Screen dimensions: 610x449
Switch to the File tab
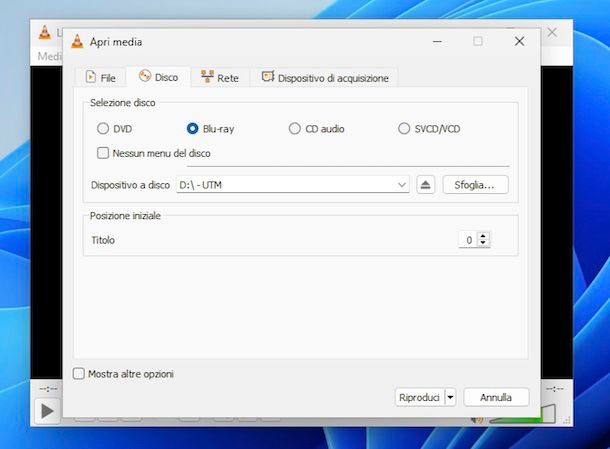pos(100,77)
